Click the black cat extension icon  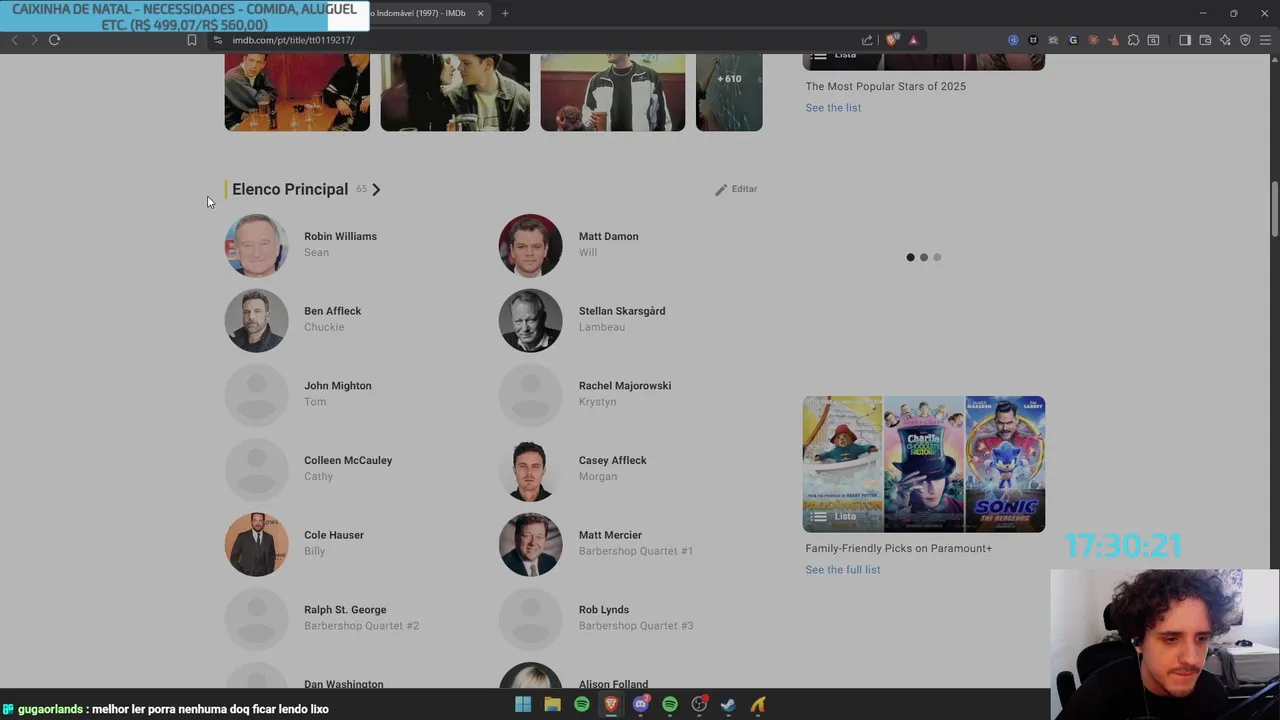pos(1033,40)
